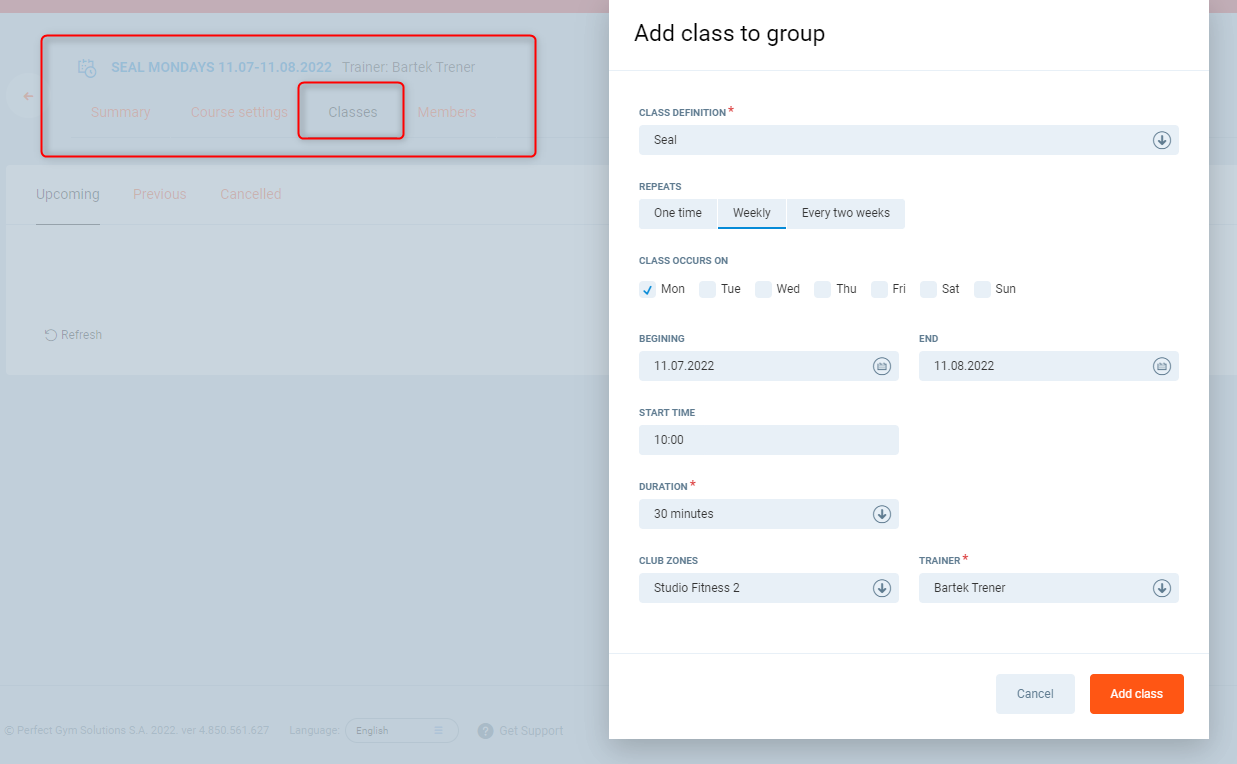The image size is (1237, 764).
Task: Open the Duration dropdown
Action: tap(881, 514)
